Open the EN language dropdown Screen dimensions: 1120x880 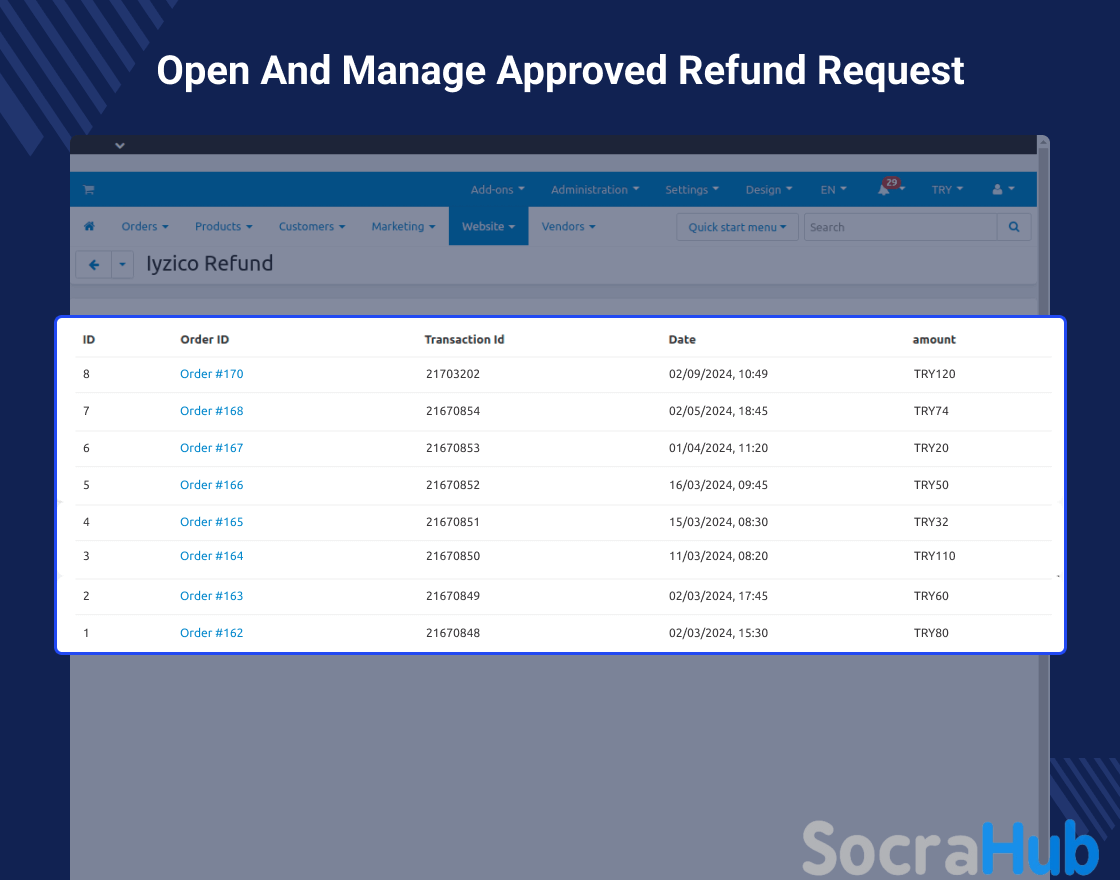[x=833, y=189]
